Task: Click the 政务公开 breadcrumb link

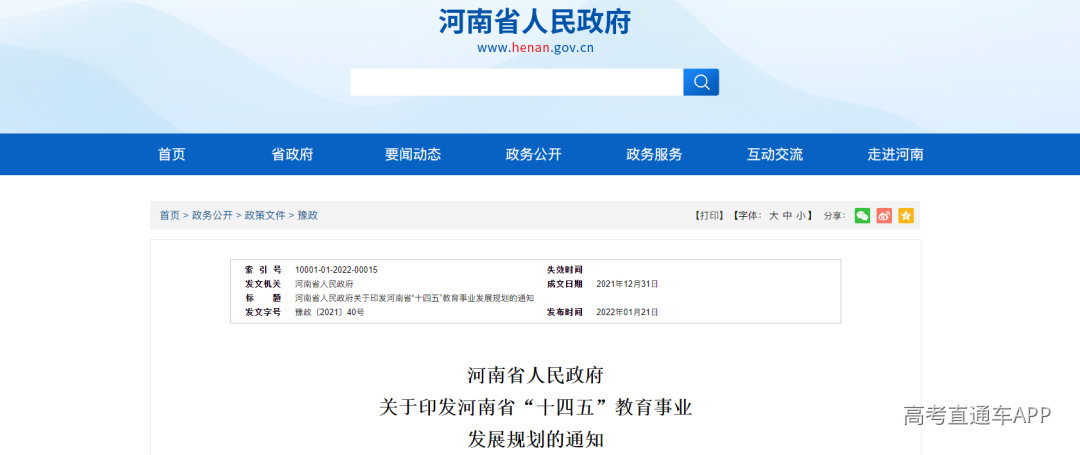Action: [x=212, y=215]
